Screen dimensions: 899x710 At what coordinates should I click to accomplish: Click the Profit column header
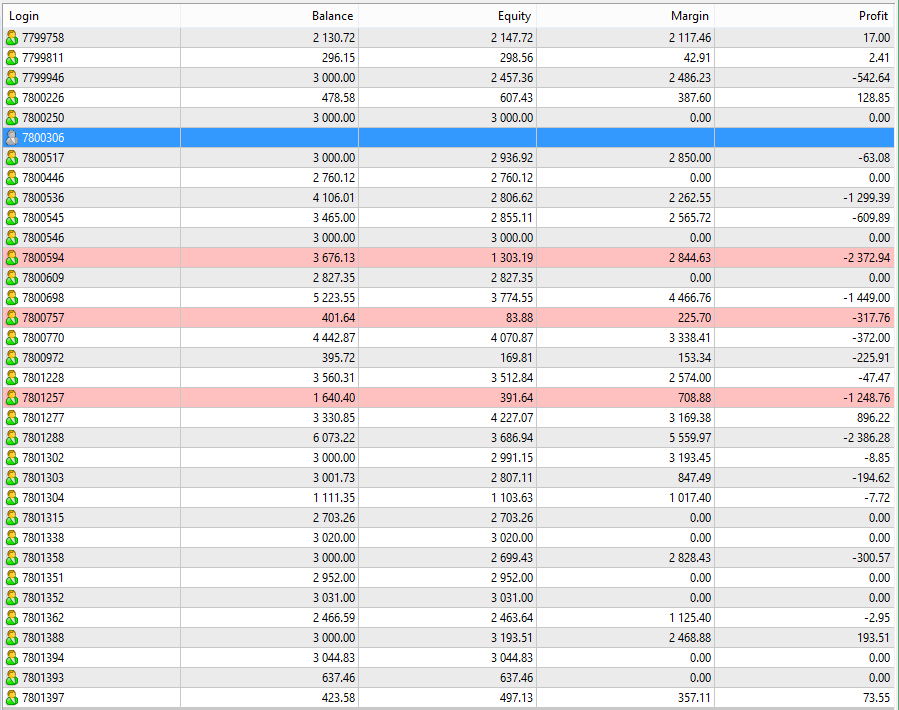(x=873, y=16)
